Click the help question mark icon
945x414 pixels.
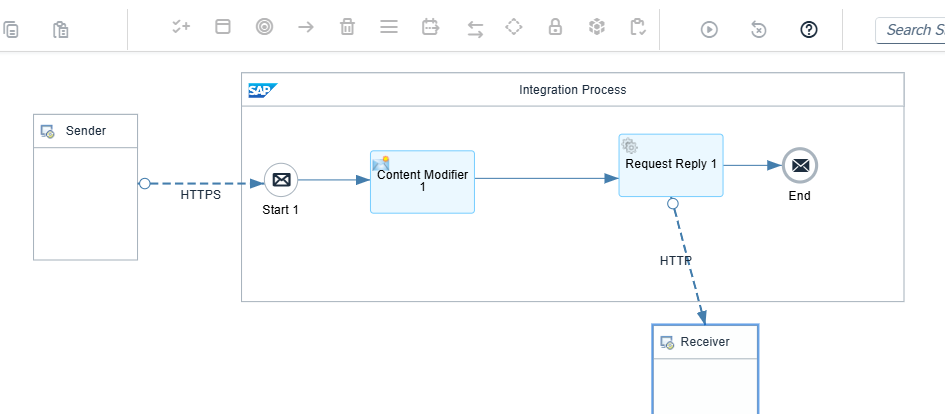(x=809, y=29)
